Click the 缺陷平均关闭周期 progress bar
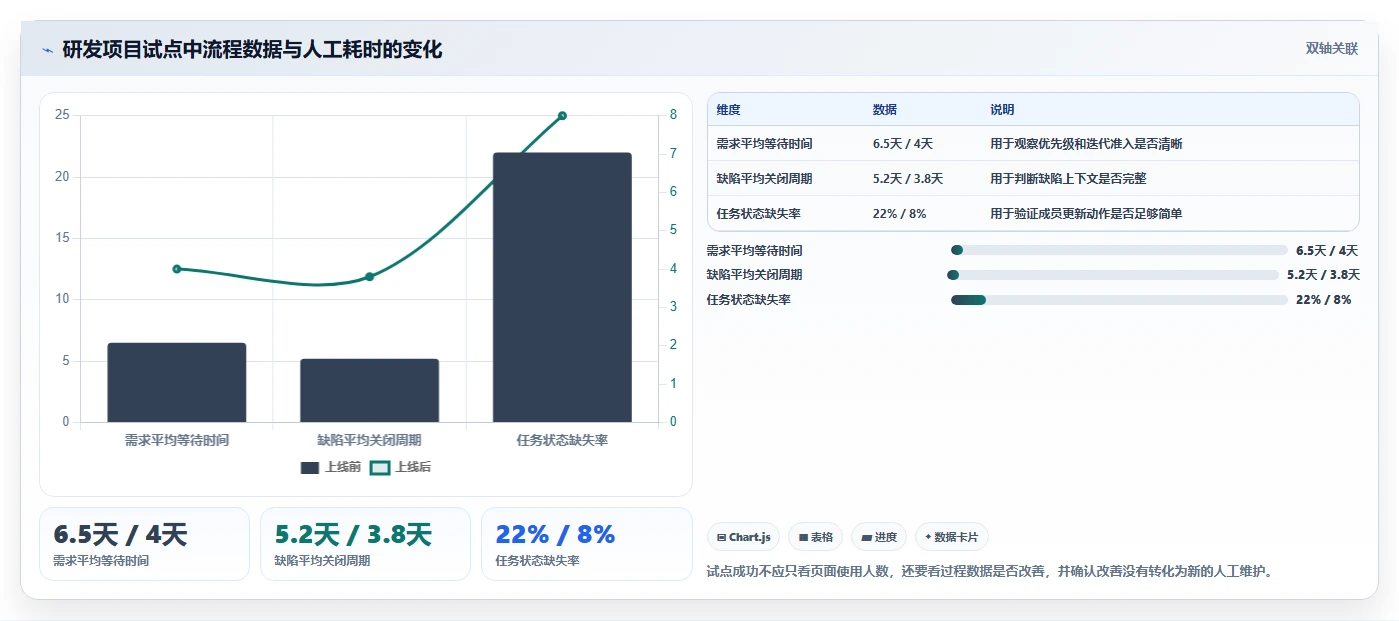 click(1113, 275)
